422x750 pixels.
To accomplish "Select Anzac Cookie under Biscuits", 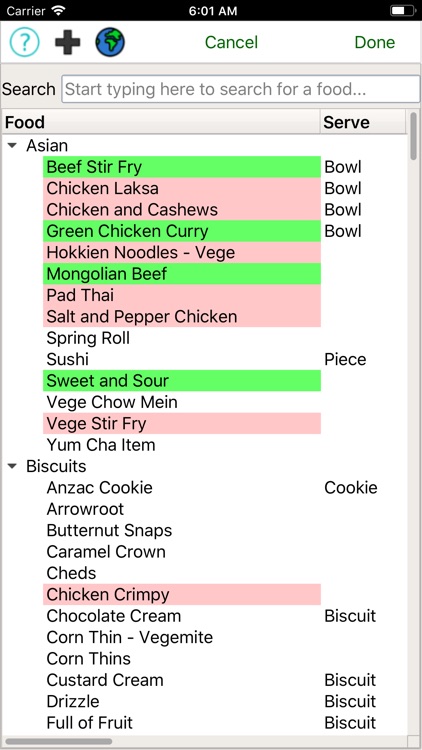I will click(x=100, y=487).
